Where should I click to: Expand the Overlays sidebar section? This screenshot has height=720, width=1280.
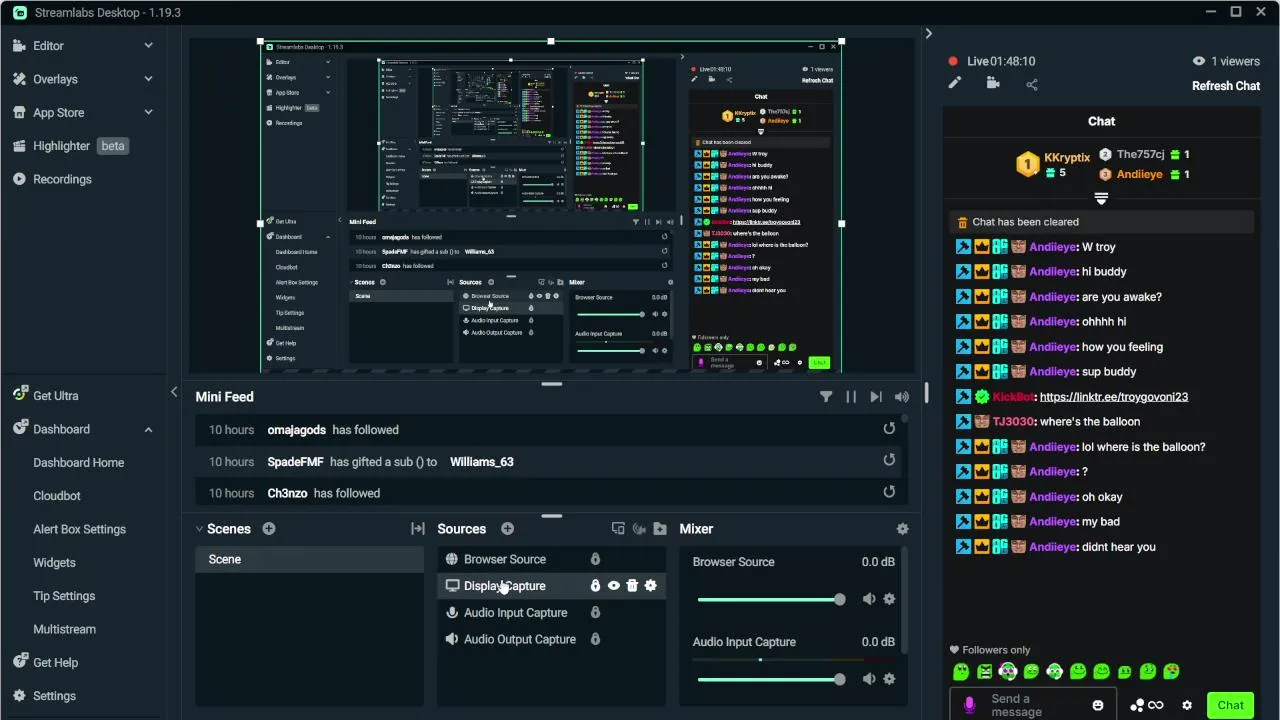[x=148, y=78]
